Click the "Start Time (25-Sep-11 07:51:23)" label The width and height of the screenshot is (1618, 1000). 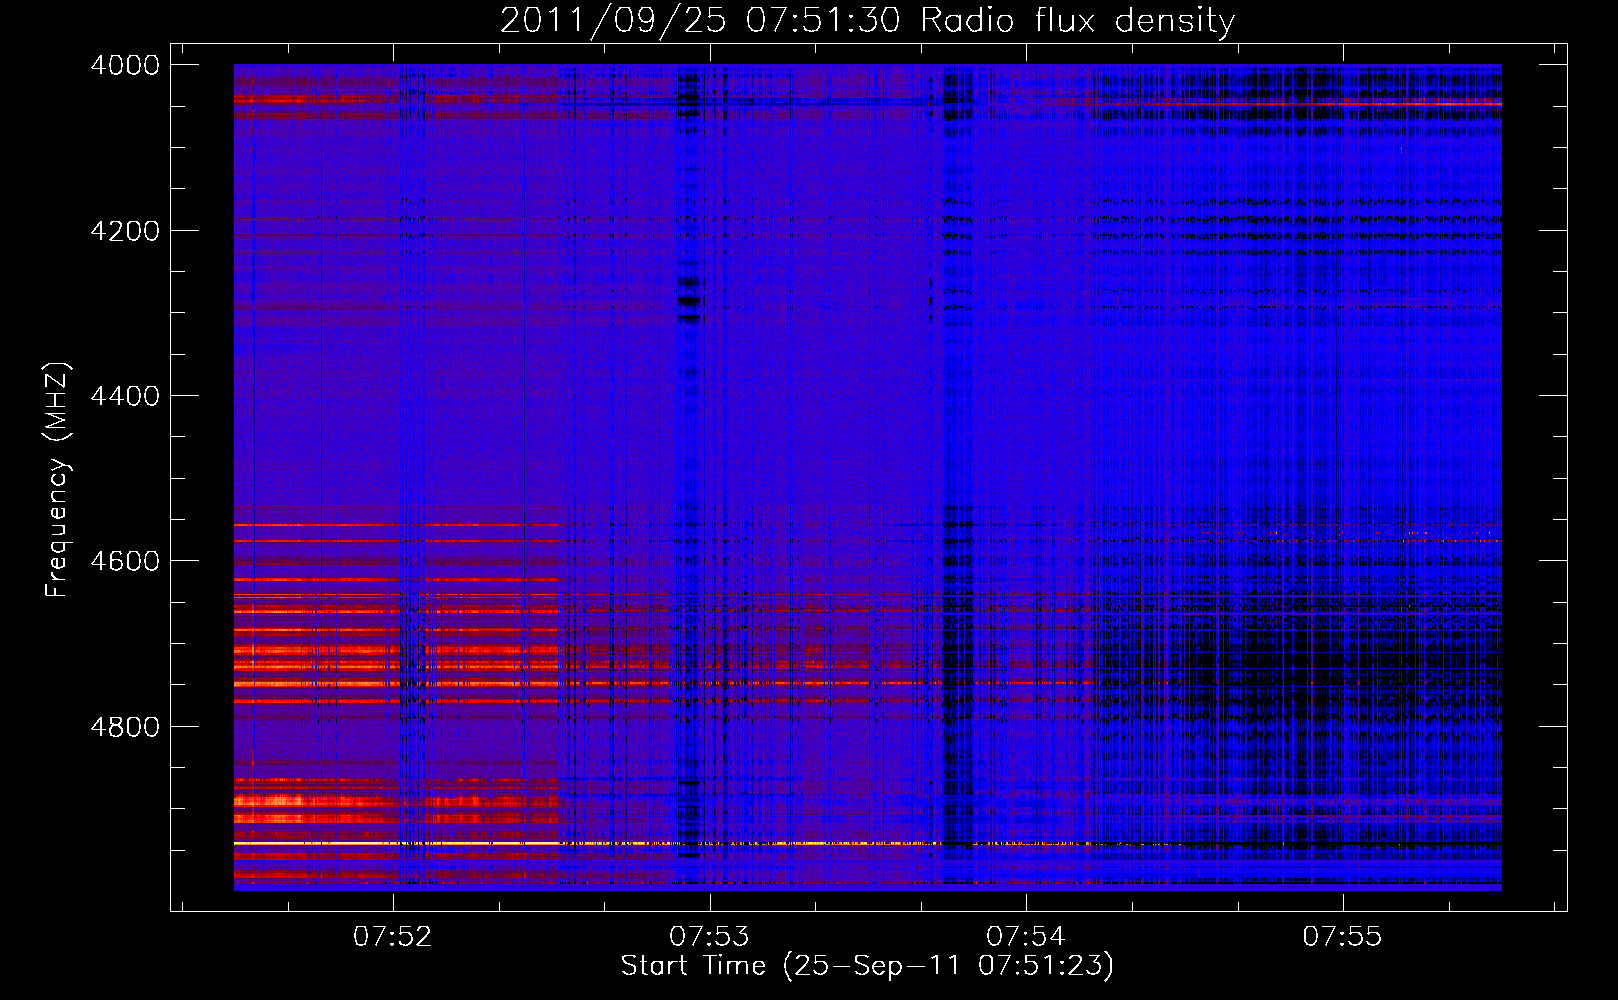[867, 966]
